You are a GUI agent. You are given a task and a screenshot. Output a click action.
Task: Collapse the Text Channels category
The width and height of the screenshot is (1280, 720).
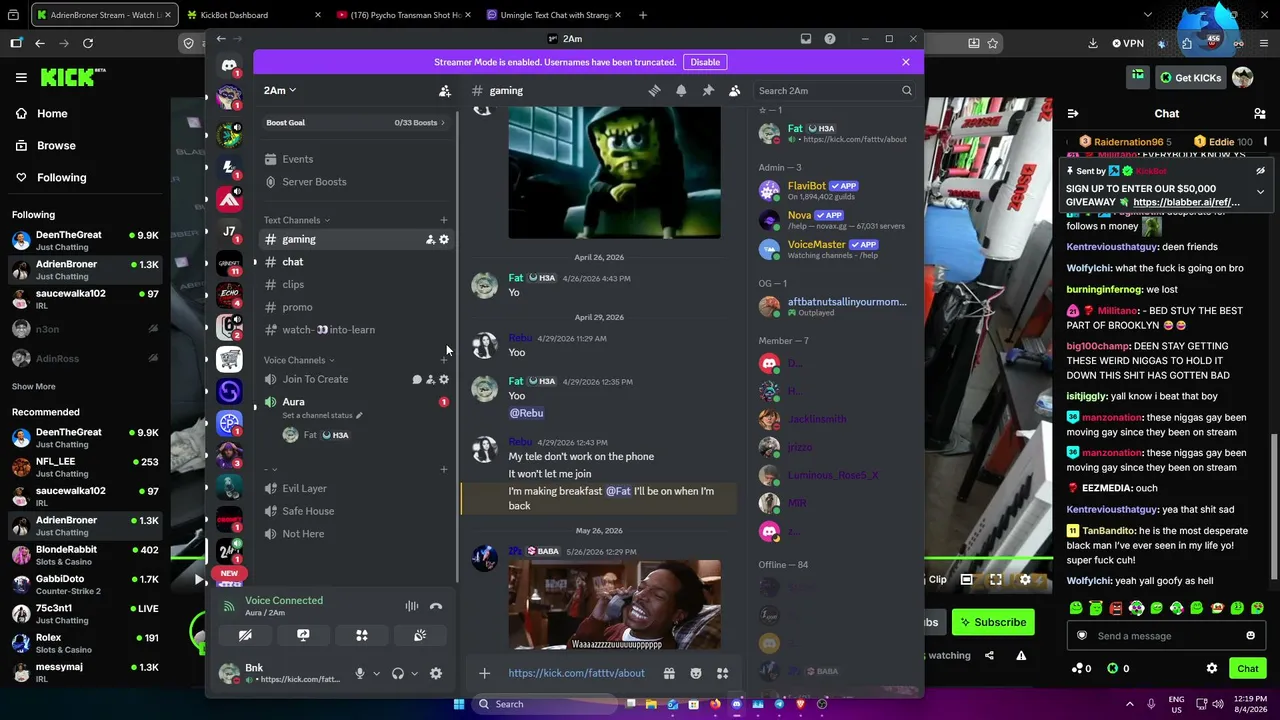[x=297, y=220]
